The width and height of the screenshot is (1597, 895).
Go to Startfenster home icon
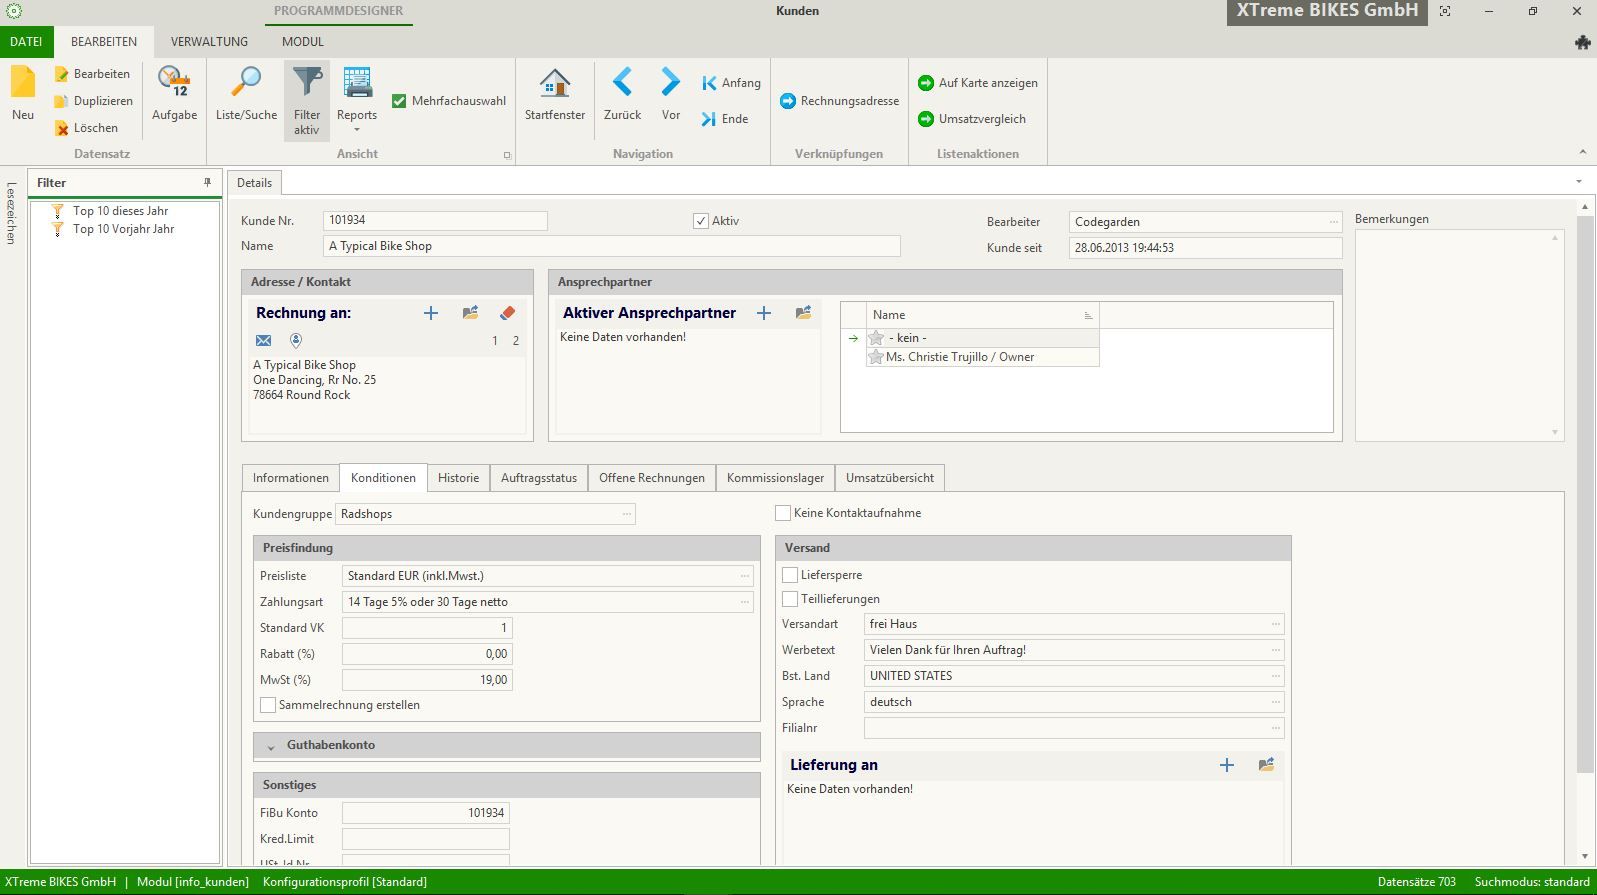[554, 84]
